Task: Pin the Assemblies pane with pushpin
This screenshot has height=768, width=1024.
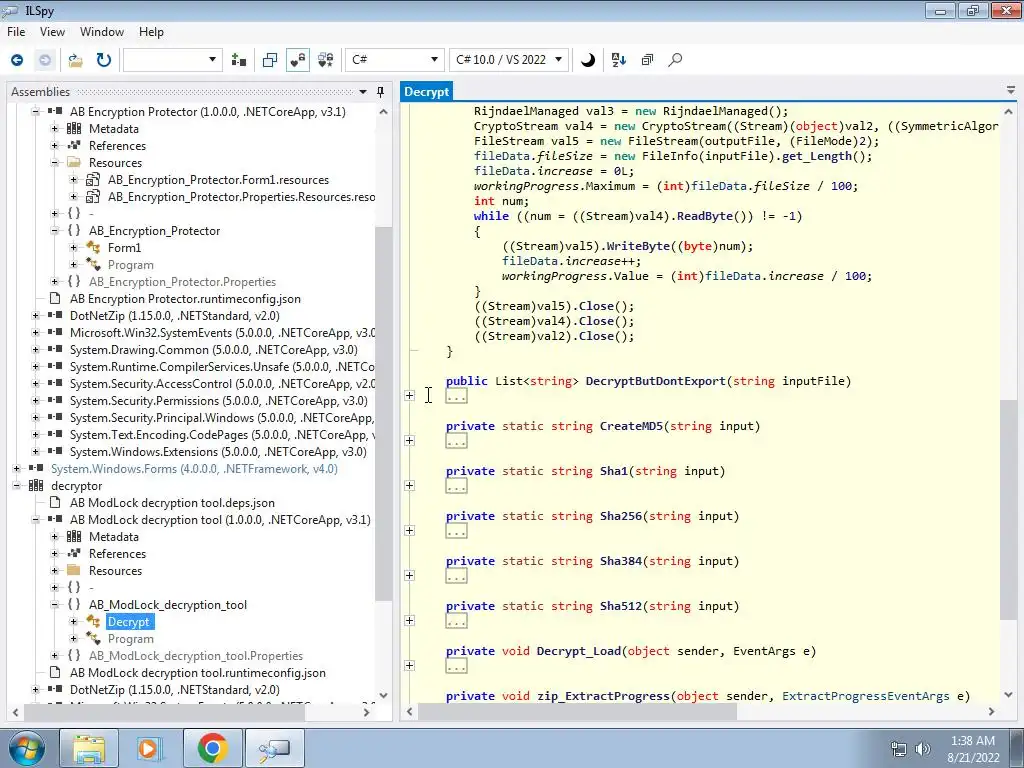Action: click(381, 91)
